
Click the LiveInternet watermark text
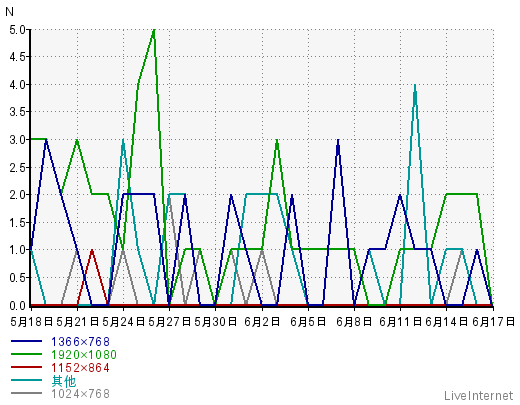(x=479, y=396)
